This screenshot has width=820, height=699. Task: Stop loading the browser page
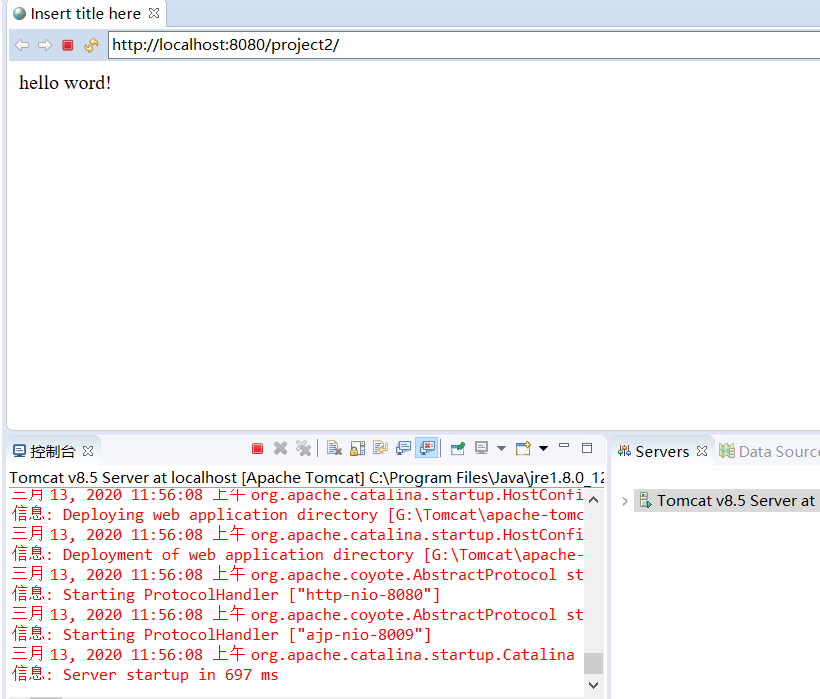pyautogui.click(x=67, y=45)
